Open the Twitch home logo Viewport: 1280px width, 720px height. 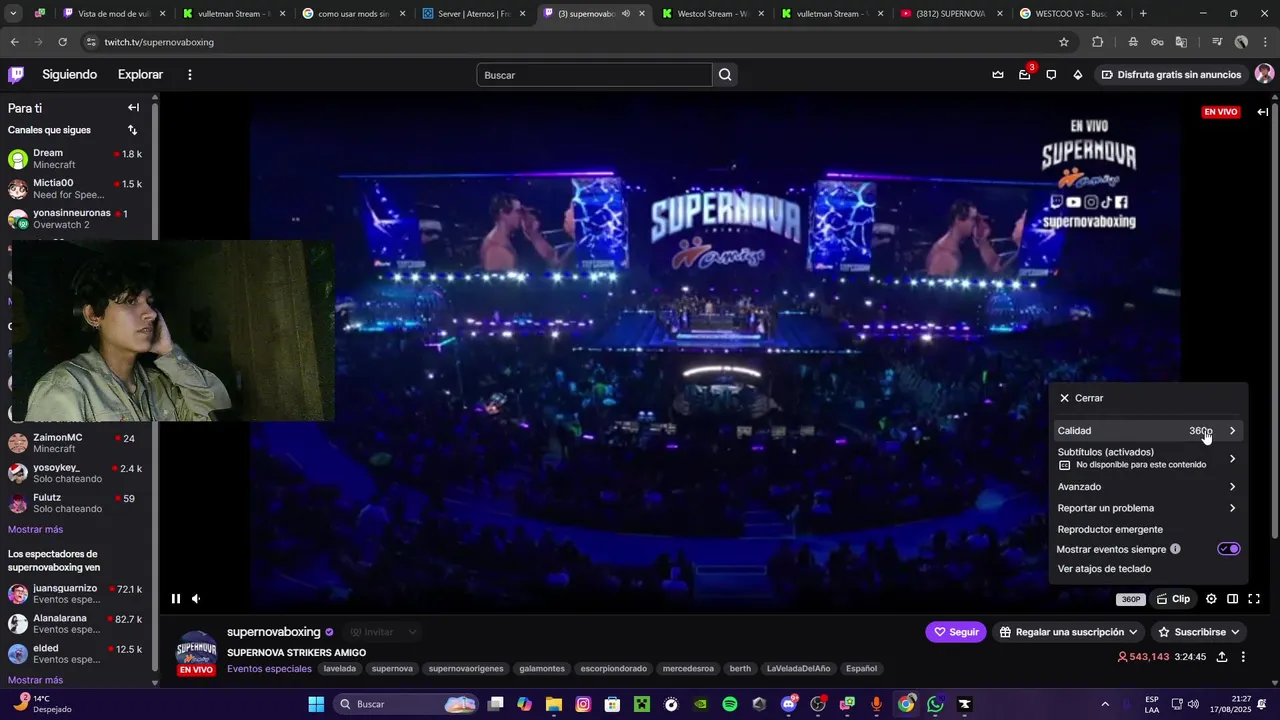point(16,74)
